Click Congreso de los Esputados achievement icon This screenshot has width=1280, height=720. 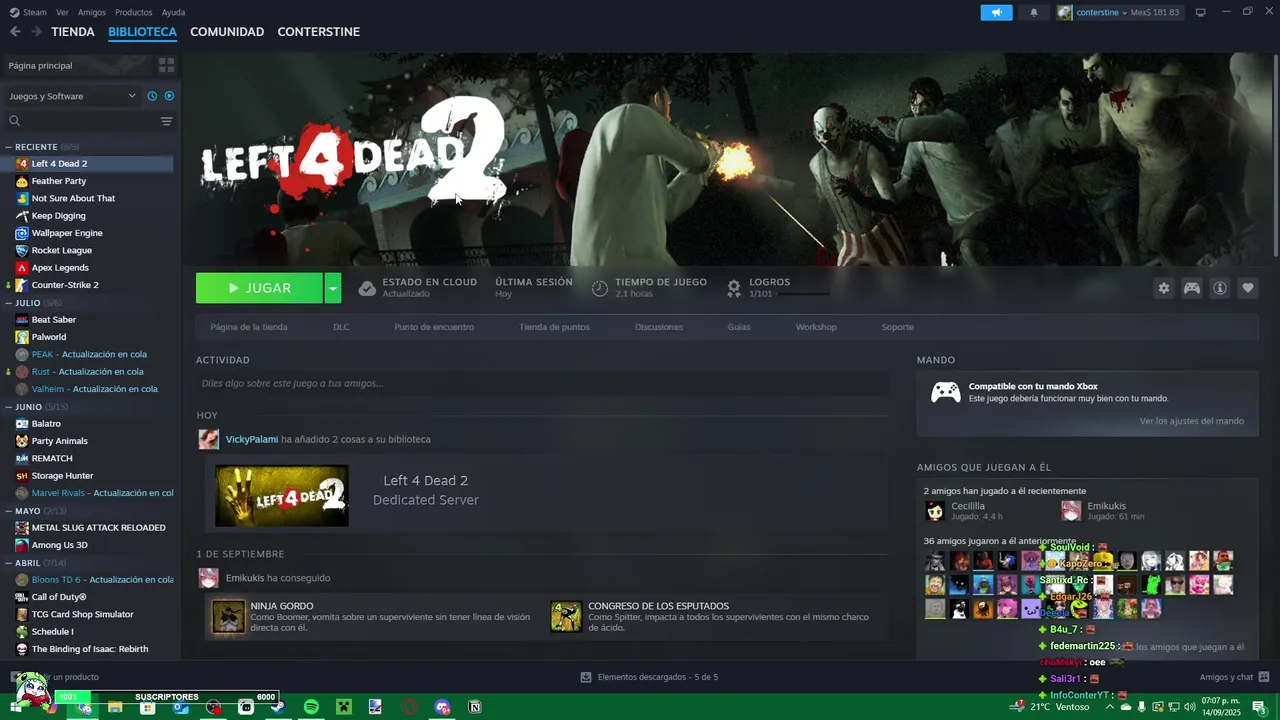tap(566, 616)
